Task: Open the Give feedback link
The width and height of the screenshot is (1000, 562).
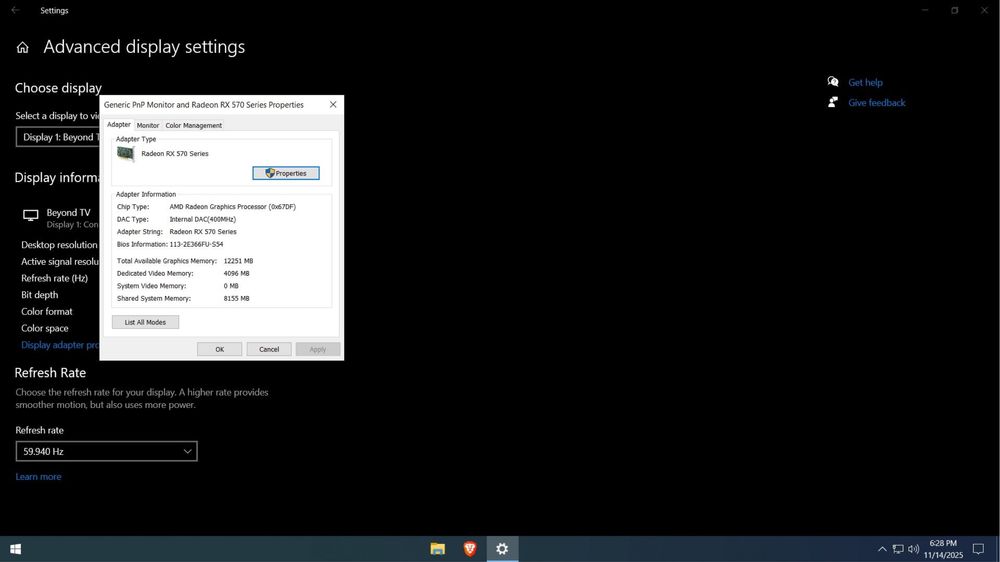Action: click(x=877, y=103)
